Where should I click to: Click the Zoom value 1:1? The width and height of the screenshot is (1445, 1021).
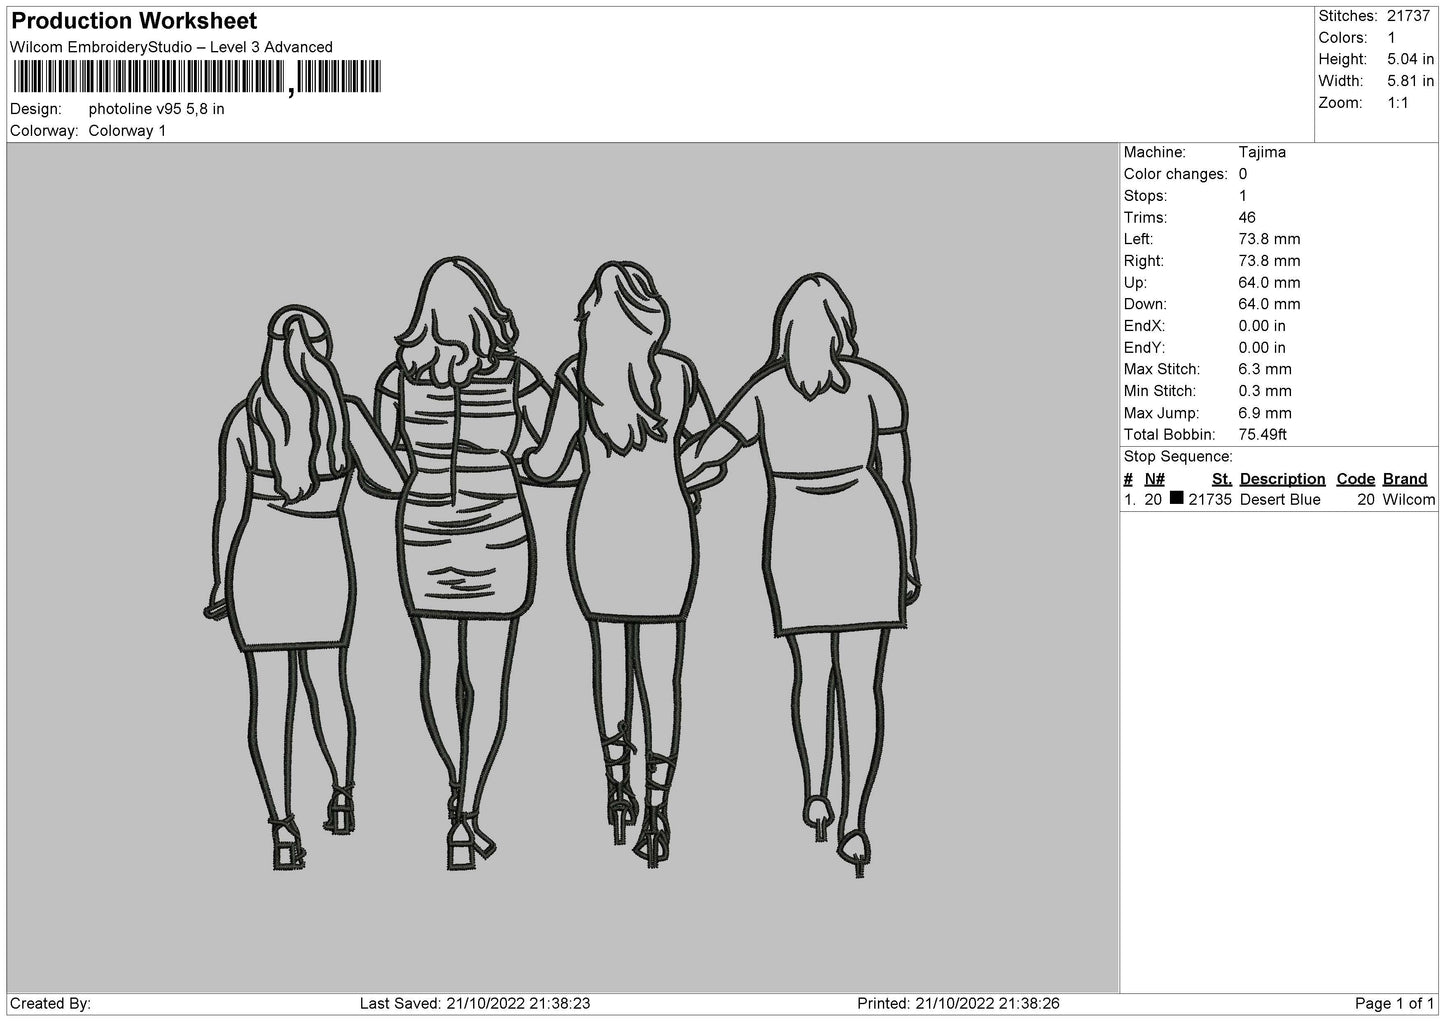(1398, 103)
